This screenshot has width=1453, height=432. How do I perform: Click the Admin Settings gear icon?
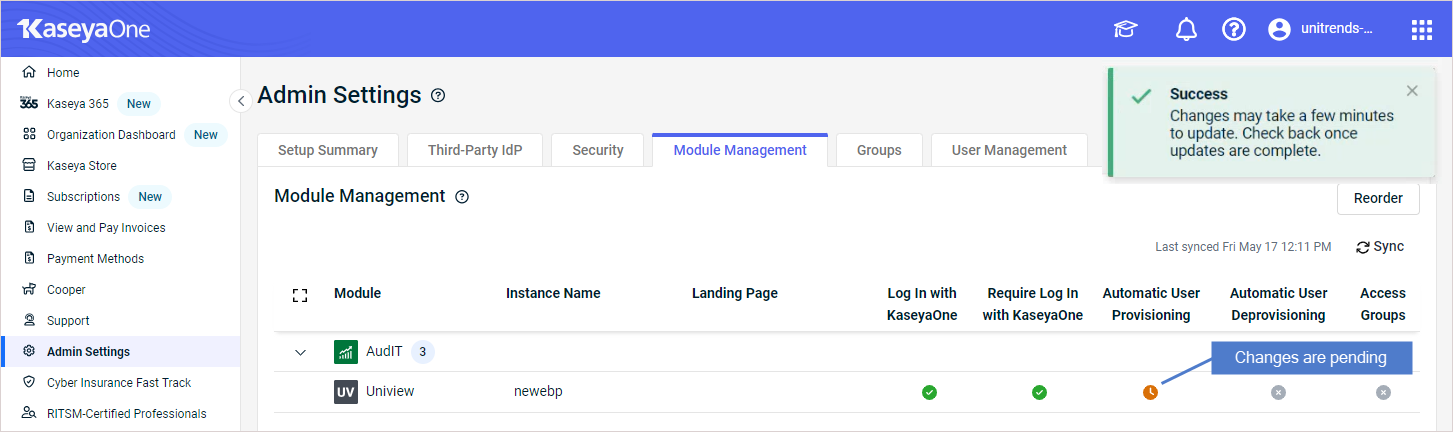(29, 352)
